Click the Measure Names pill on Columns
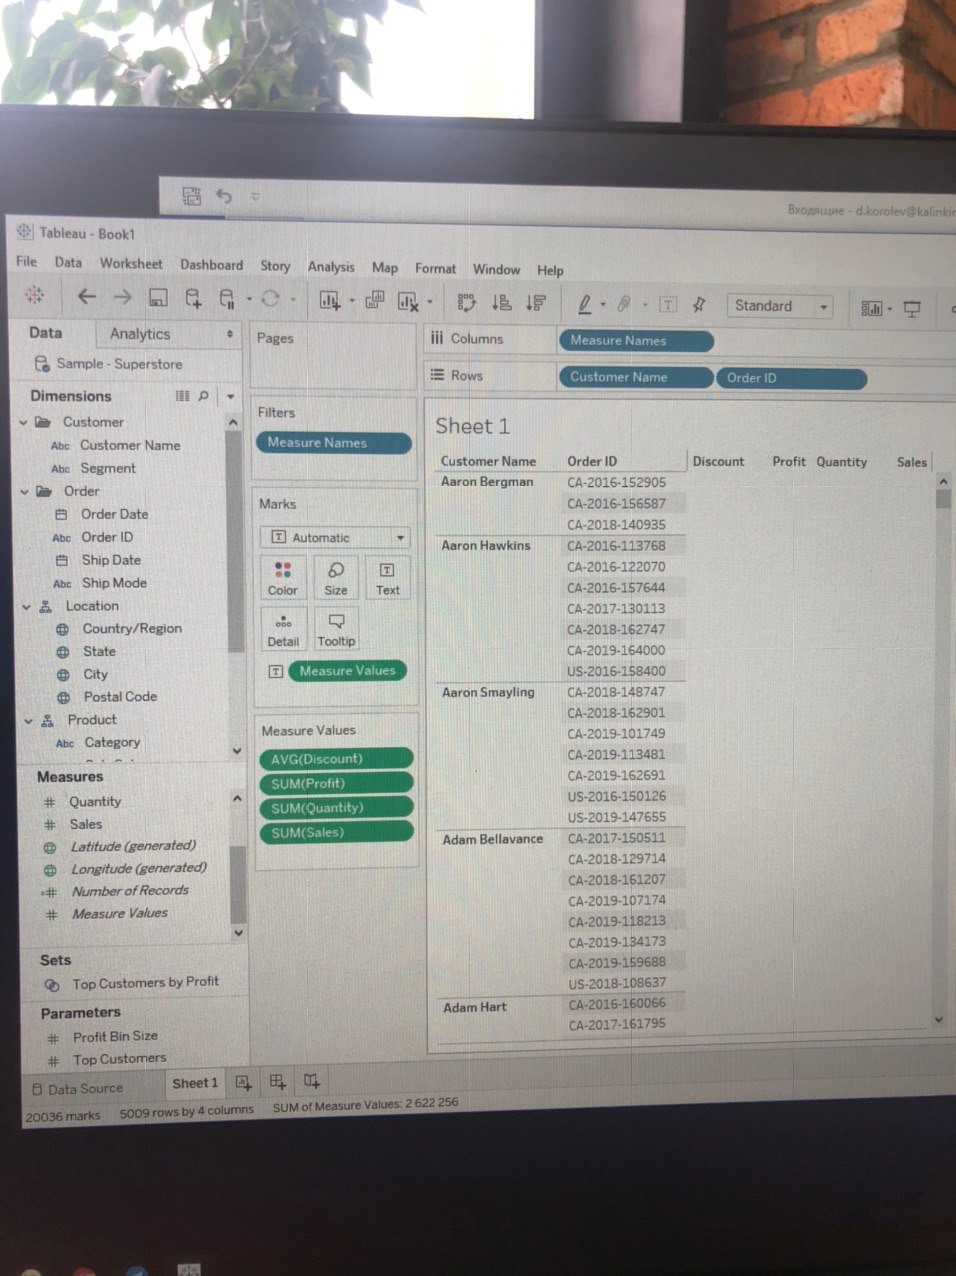This screenshot has width=956, height=1276. (636, 341)
